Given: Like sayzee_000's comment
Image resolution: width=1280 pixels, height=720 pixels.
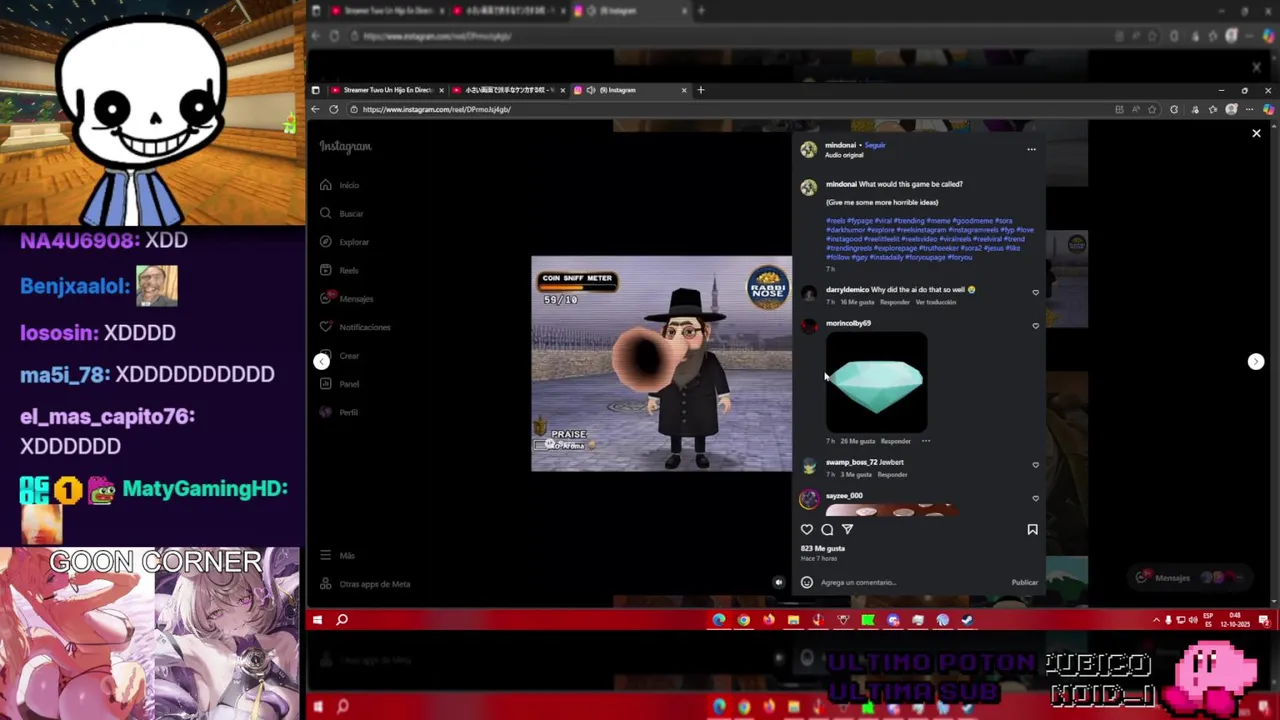Looking at the screenshot, I should pyautogui.click(x=1035, y=498).
